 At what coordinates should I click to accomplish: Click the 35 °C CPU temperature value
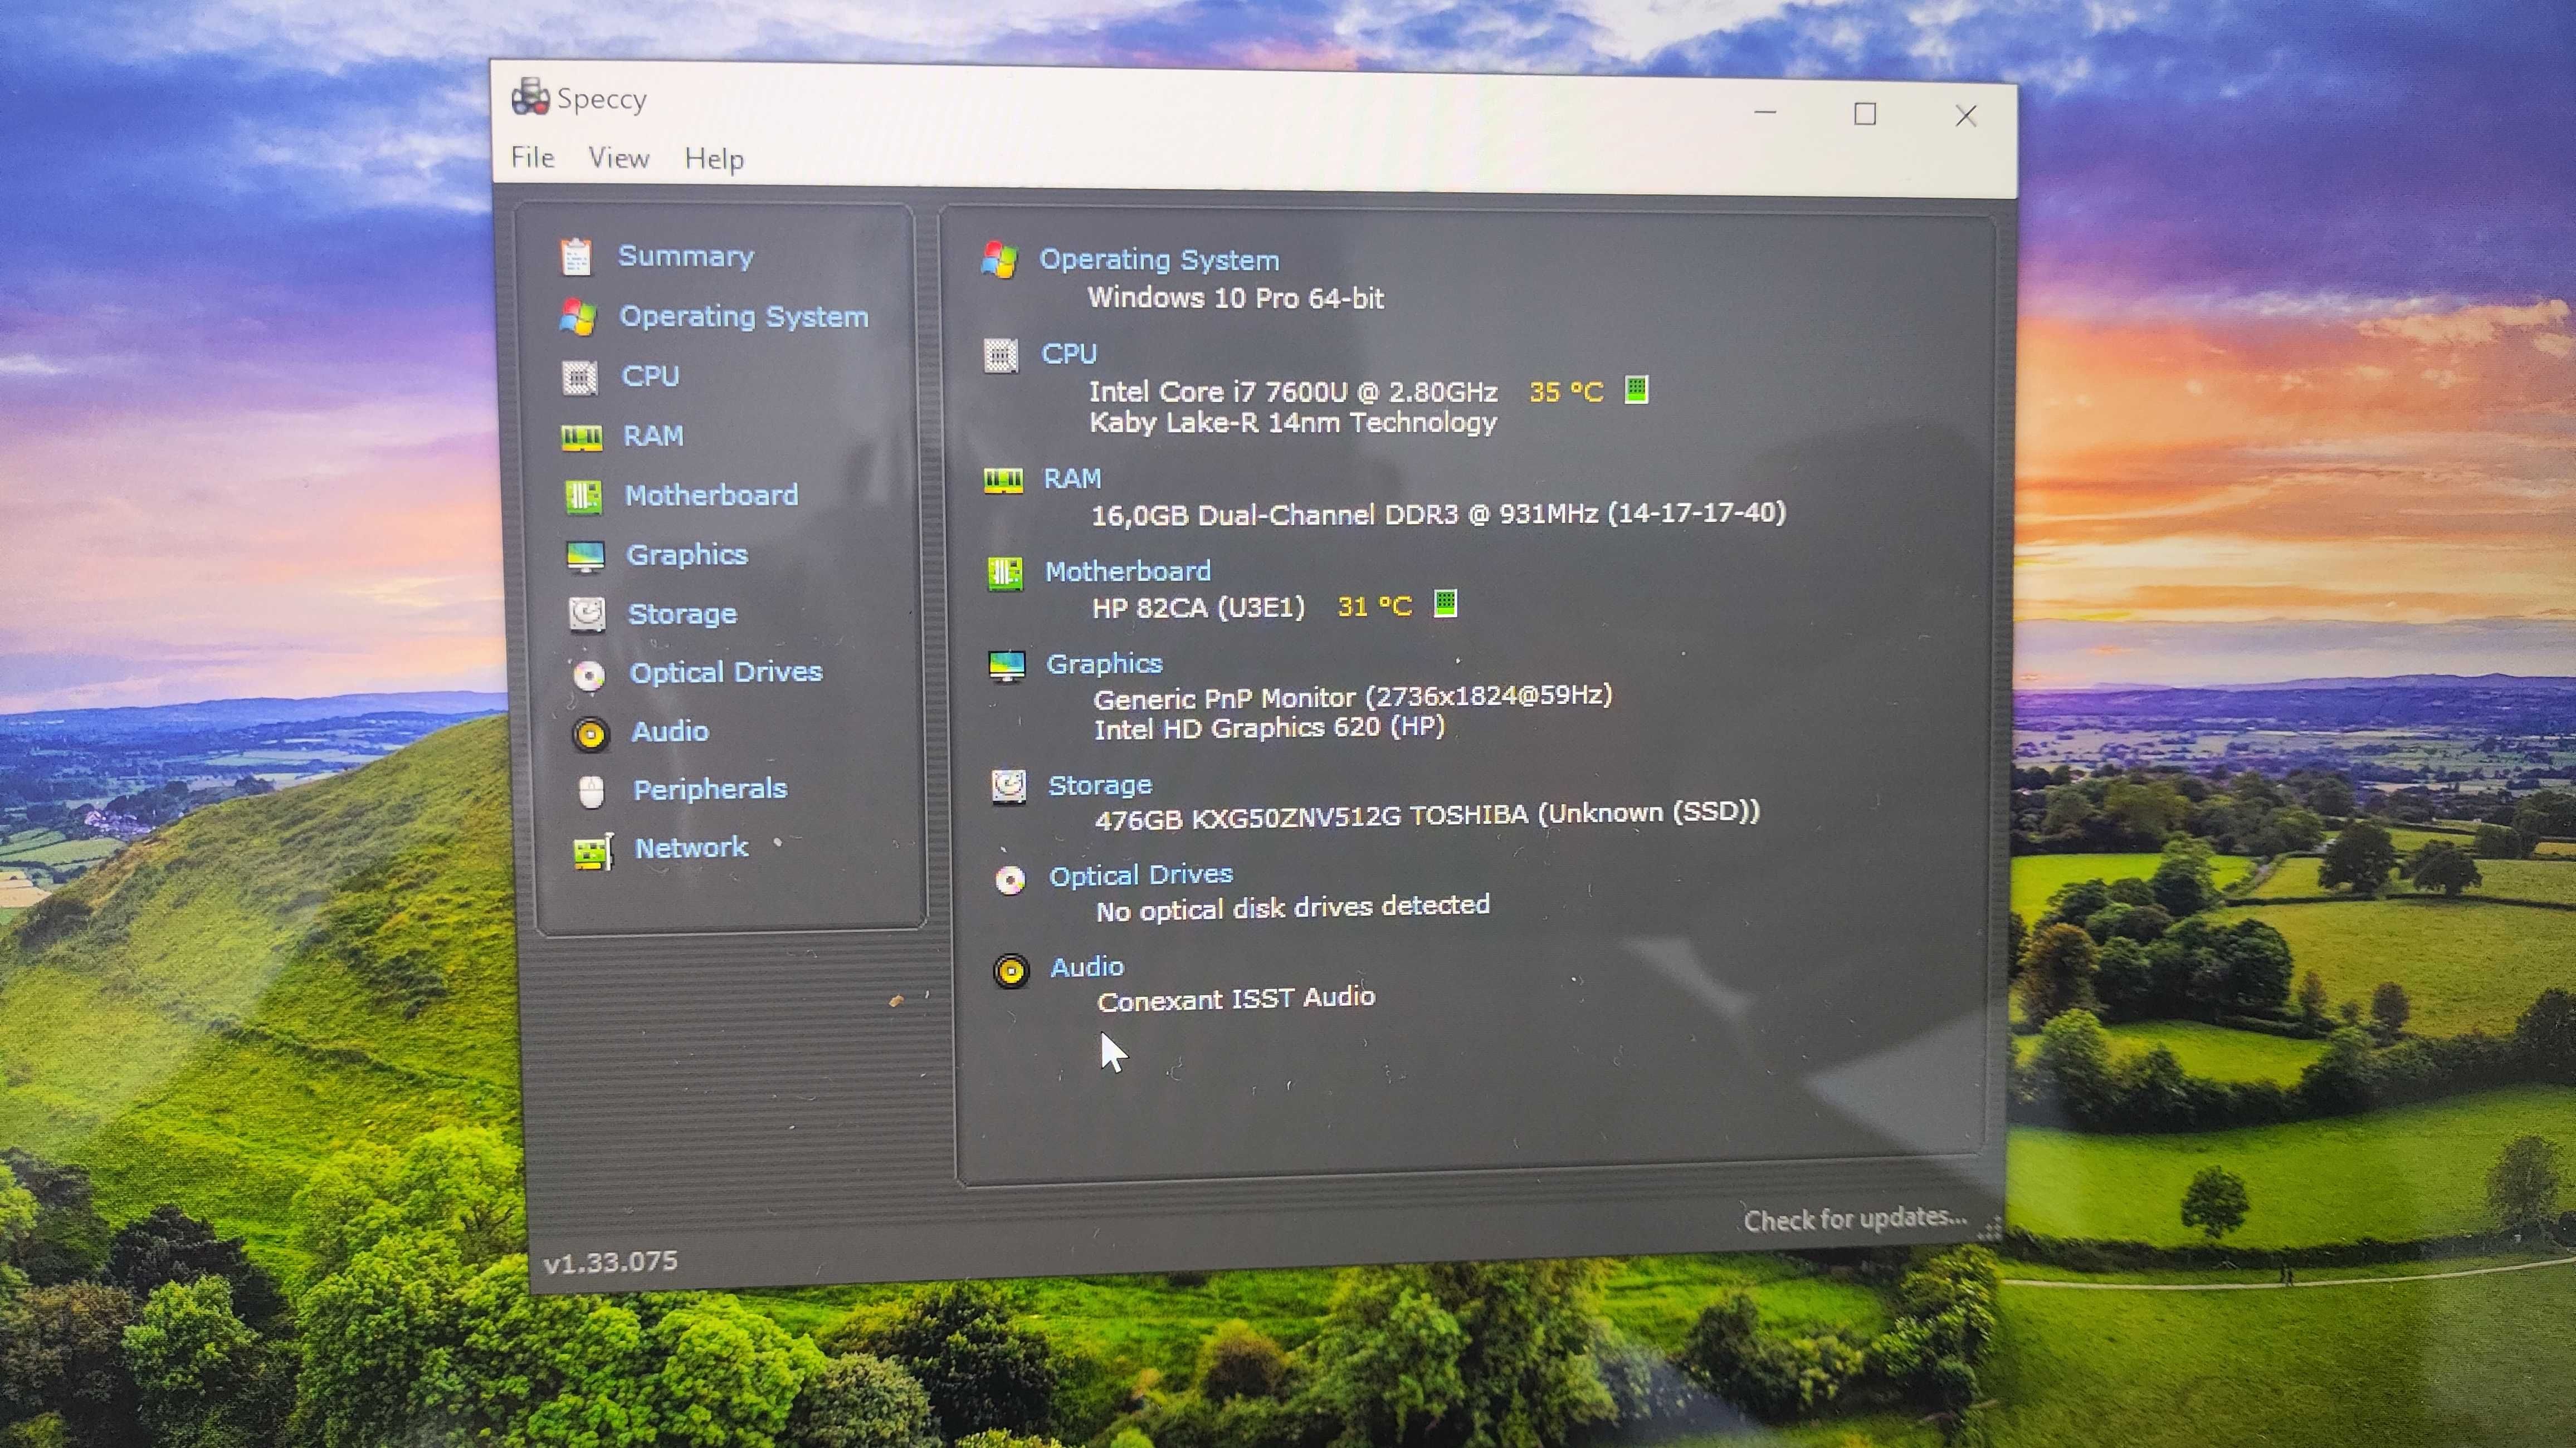[1566, 392]
